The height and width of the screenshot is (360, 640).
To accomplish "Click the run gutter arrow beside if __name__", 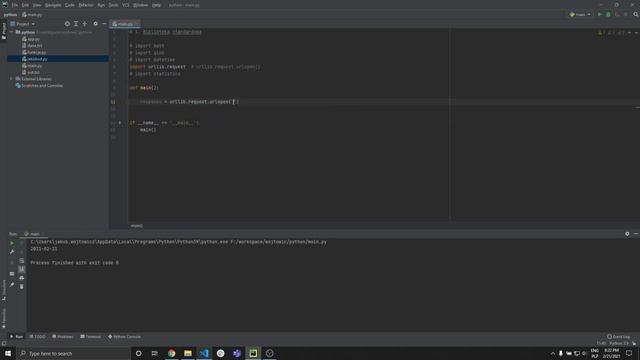I will [x=120, y=122].
